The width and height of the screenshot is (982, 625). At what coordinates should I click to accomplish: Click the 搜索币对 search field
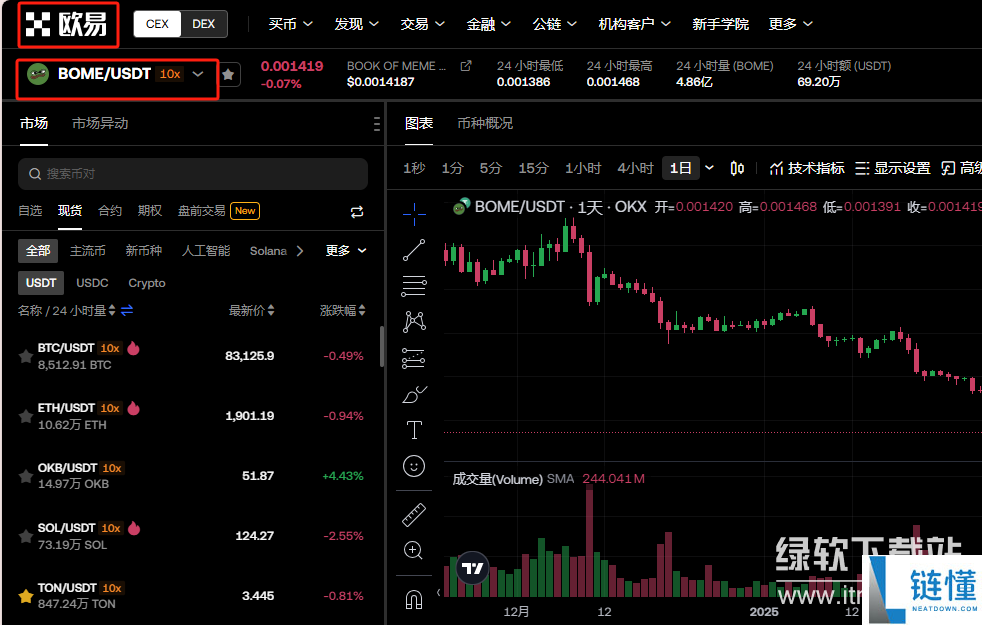tap(193, 173)
